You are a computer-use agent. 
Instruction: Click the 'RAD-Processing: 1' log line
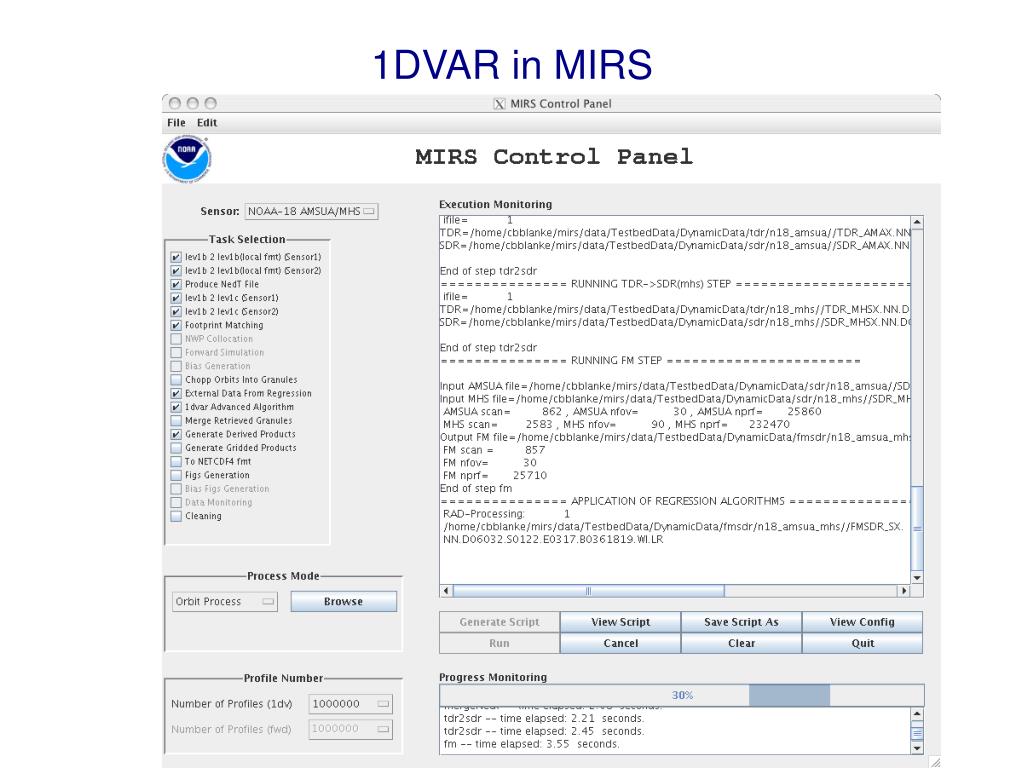click(x=507, y=514)
